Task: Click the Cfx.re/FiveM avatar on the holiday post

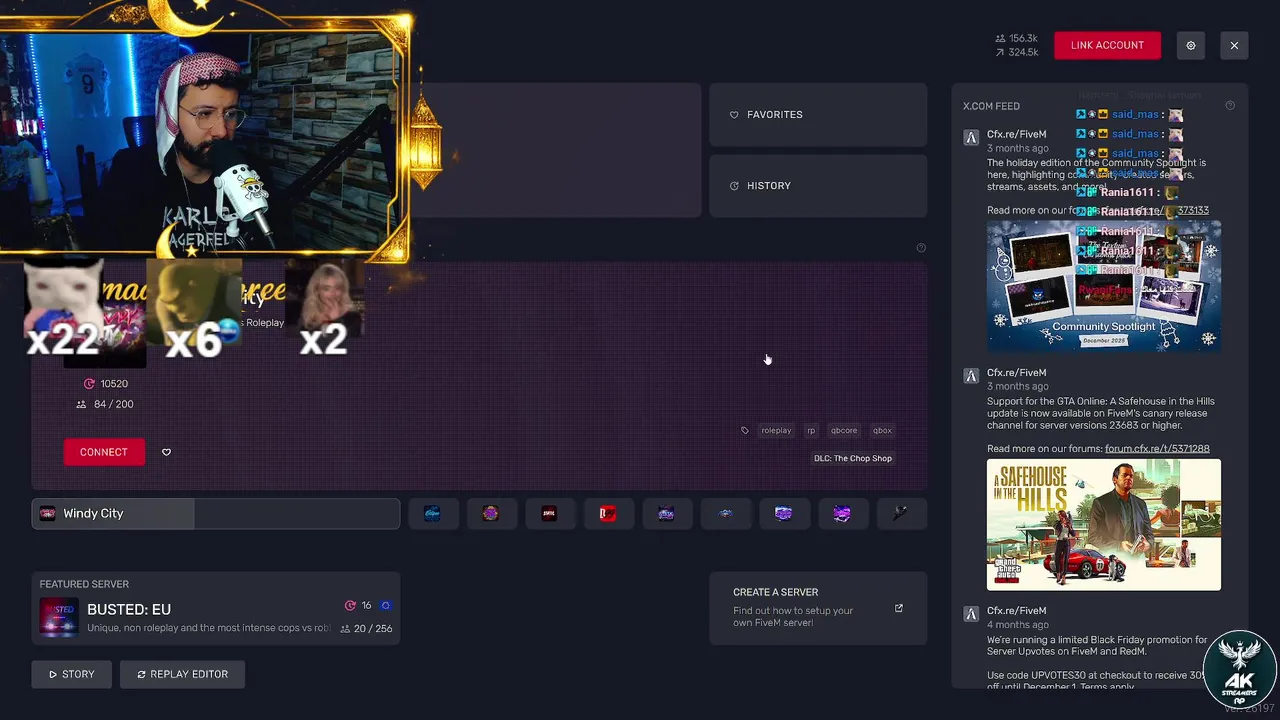Action: pos(970,138)
